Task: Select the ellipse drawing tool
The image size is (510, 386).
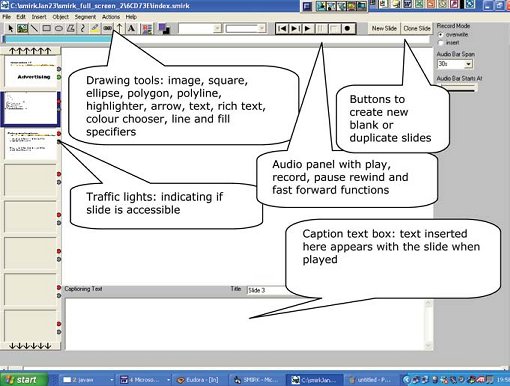Action: click(x=59, y=29)
